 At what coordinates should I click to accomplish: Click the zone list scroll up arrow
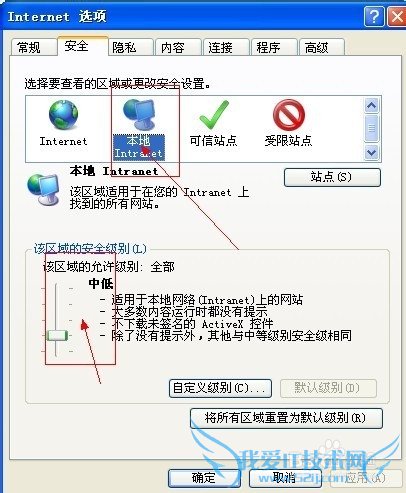(x=371, y=106)
